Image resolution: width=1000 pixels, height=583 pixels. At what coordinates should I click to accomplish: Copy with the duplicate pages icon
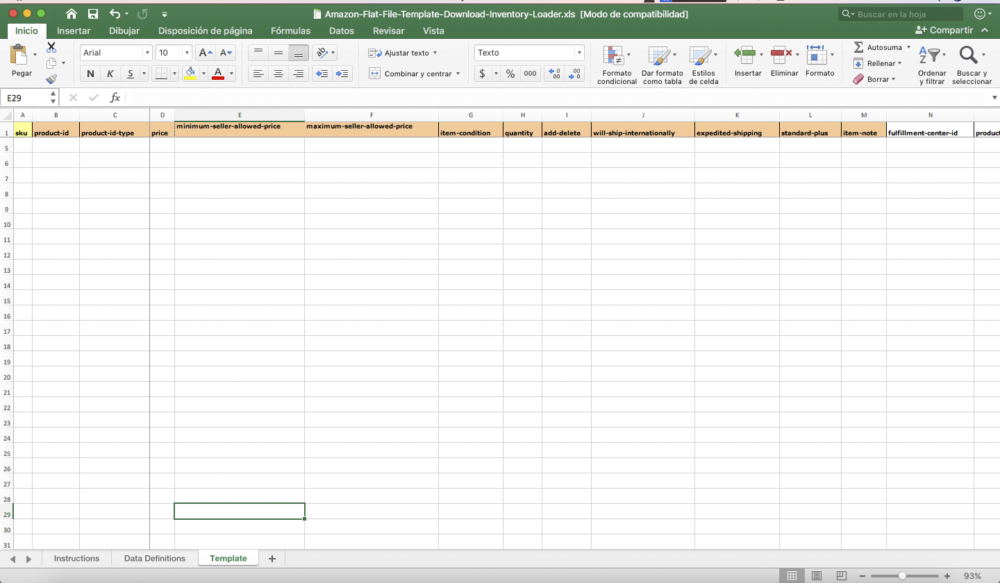(x=52, y=63)
